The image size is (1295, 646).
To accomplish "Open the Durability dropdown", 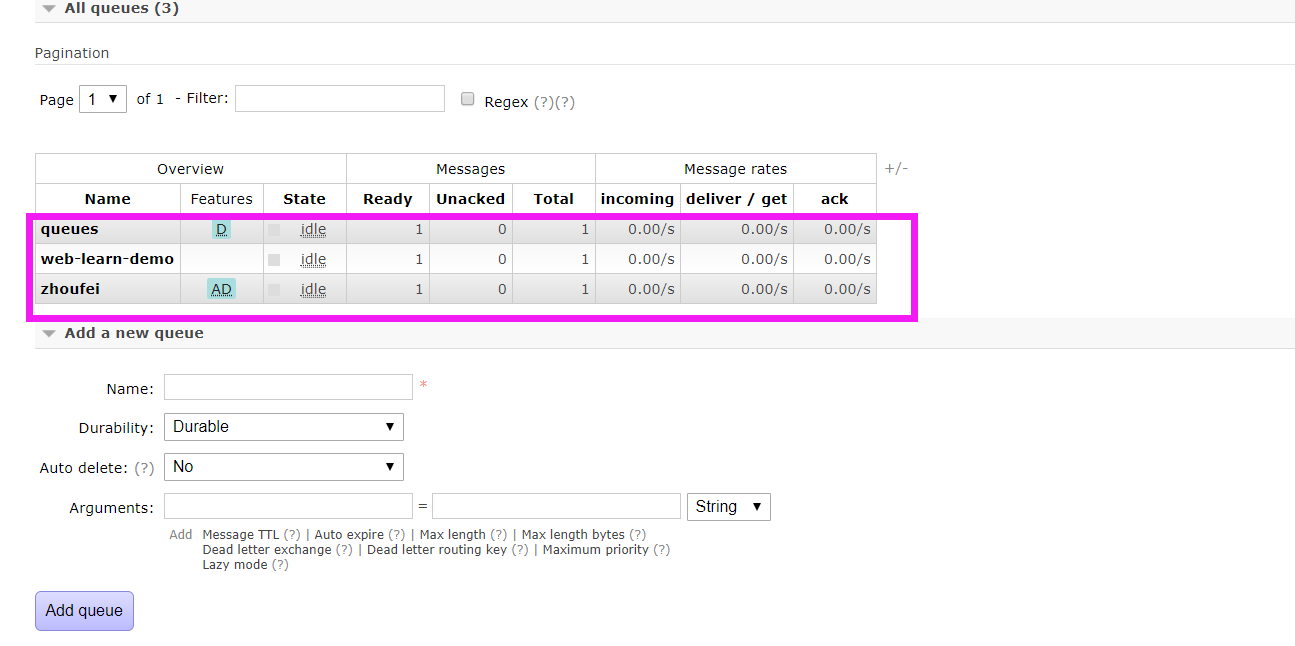I will coord(284,427).
